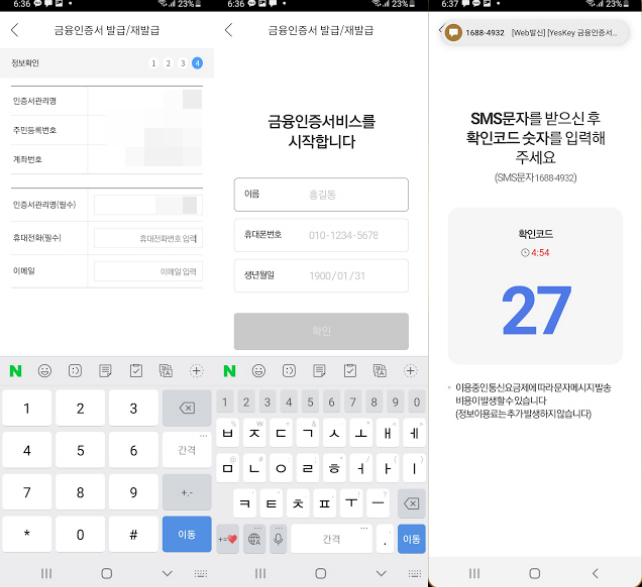This screenshot has width=642, height=587.
Task: Tap recent apps in left screen navigation bar
Action: [x=46, y=573]
